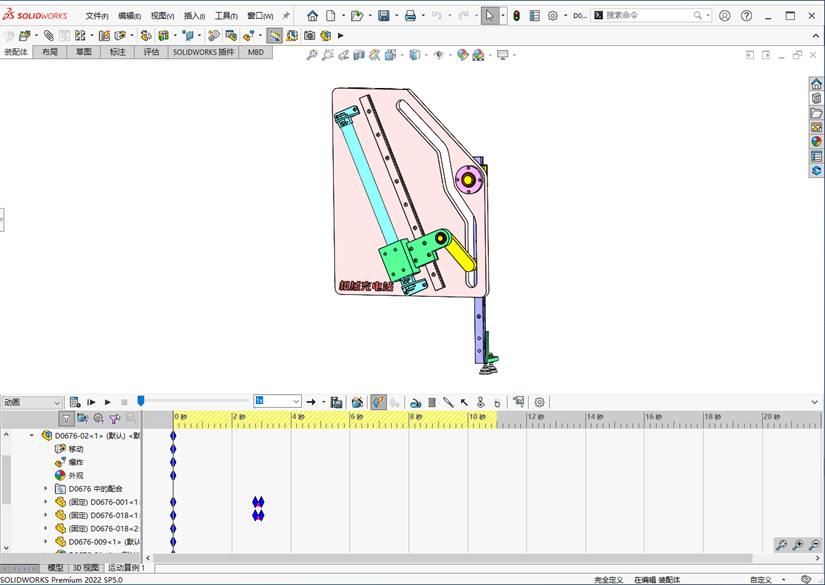Play the animation from start
825x585 pixels.
[91, 402]
